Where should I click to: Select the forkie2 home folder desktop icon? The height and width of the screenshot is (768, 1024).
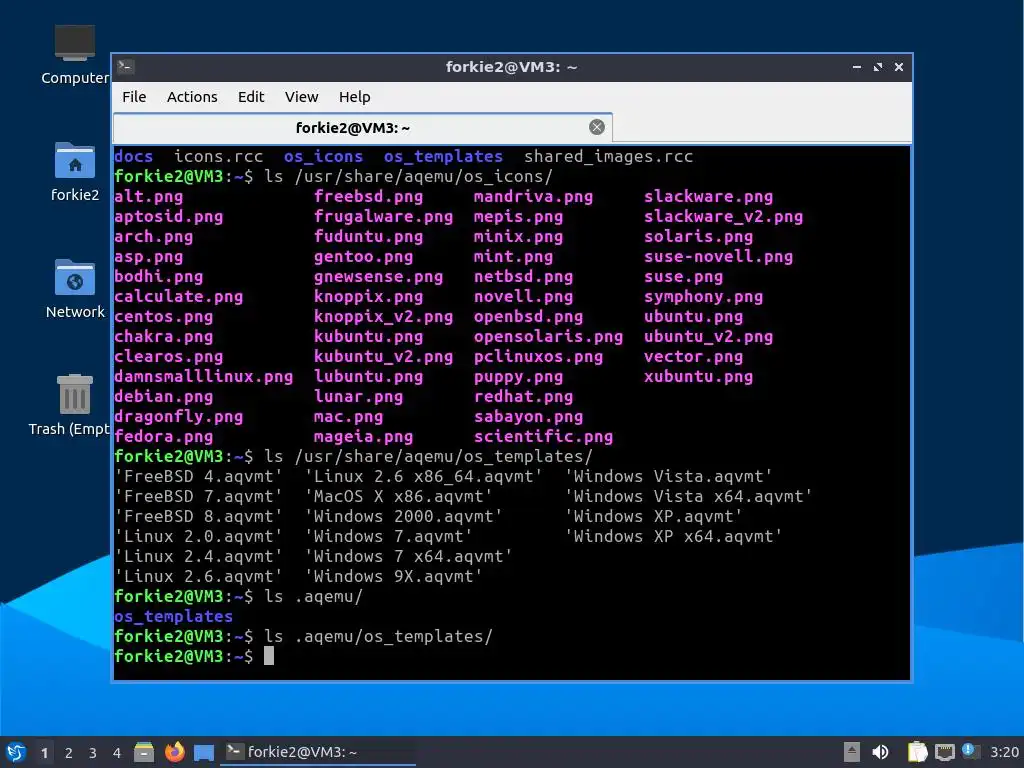(x=74, y=172)
